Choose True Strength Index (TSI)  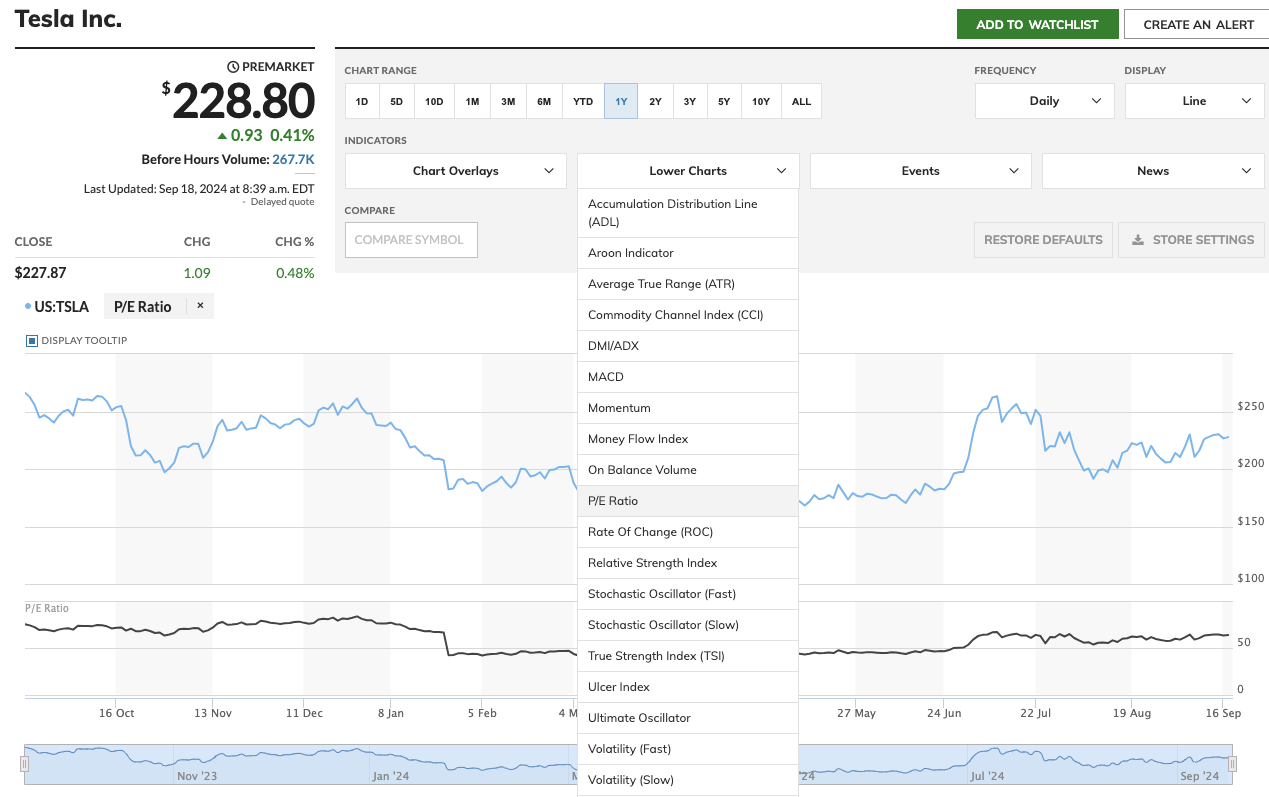click(x=688, y=656)
